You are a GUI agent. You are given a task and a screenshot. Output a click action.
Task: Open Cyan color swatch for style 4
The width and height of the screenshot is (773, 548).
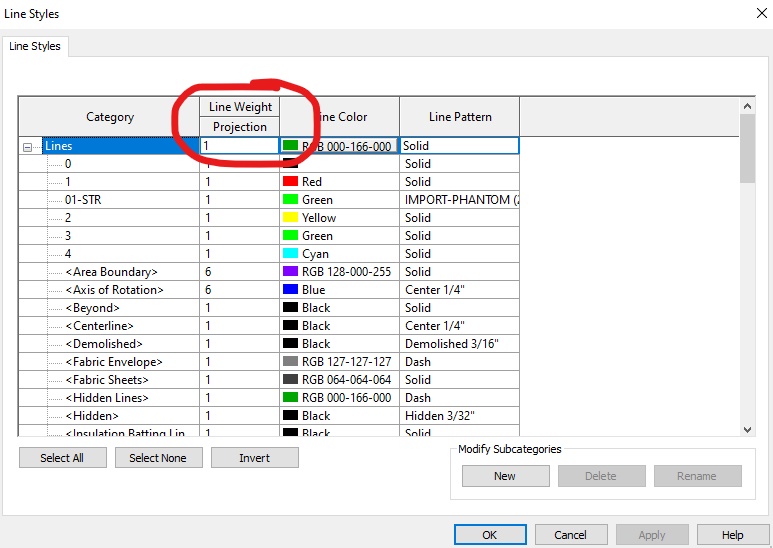[290, 253]
